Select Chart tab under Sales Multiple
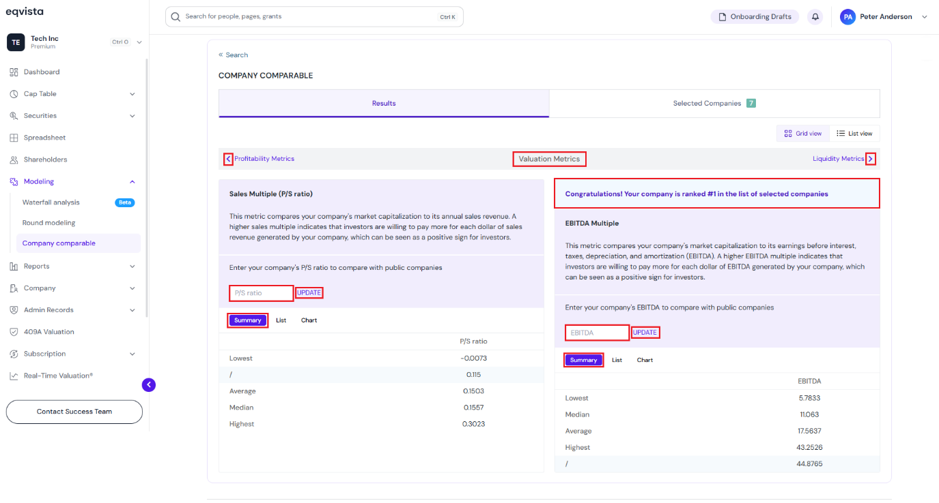The height and width of the screenshot is (503, 939). click(x=309, y=320)
